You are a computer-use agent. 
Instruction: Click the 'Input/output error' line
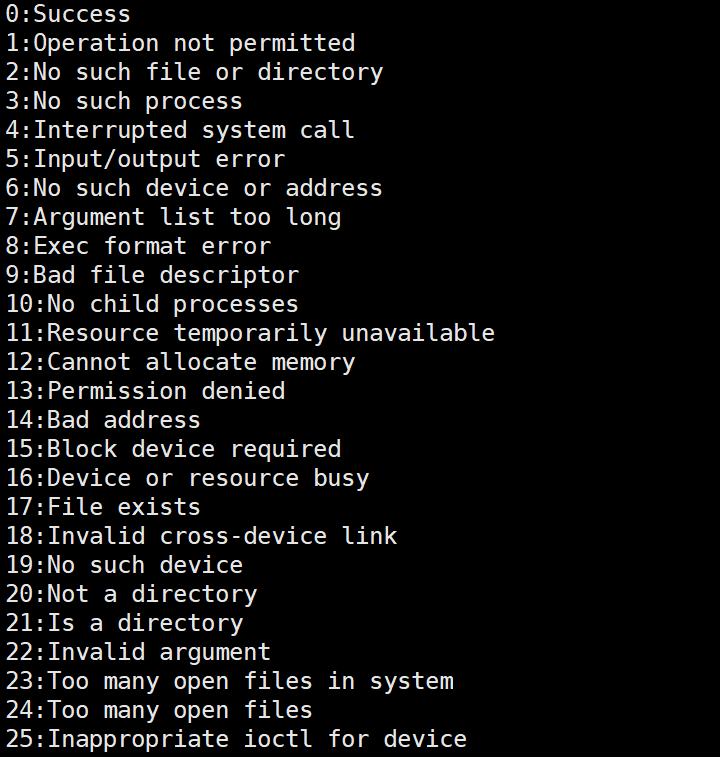pos(145,159)
